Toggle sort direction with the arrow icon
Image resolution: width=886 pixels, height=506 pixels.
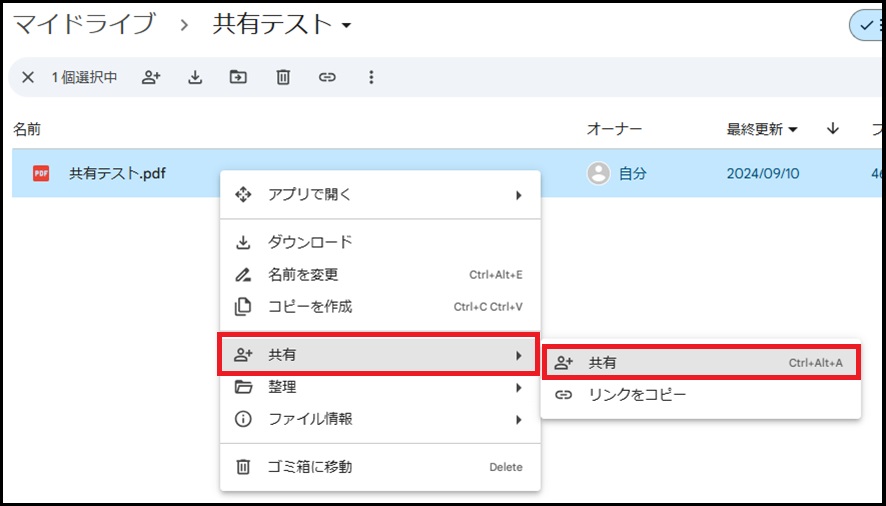point(832,129)
